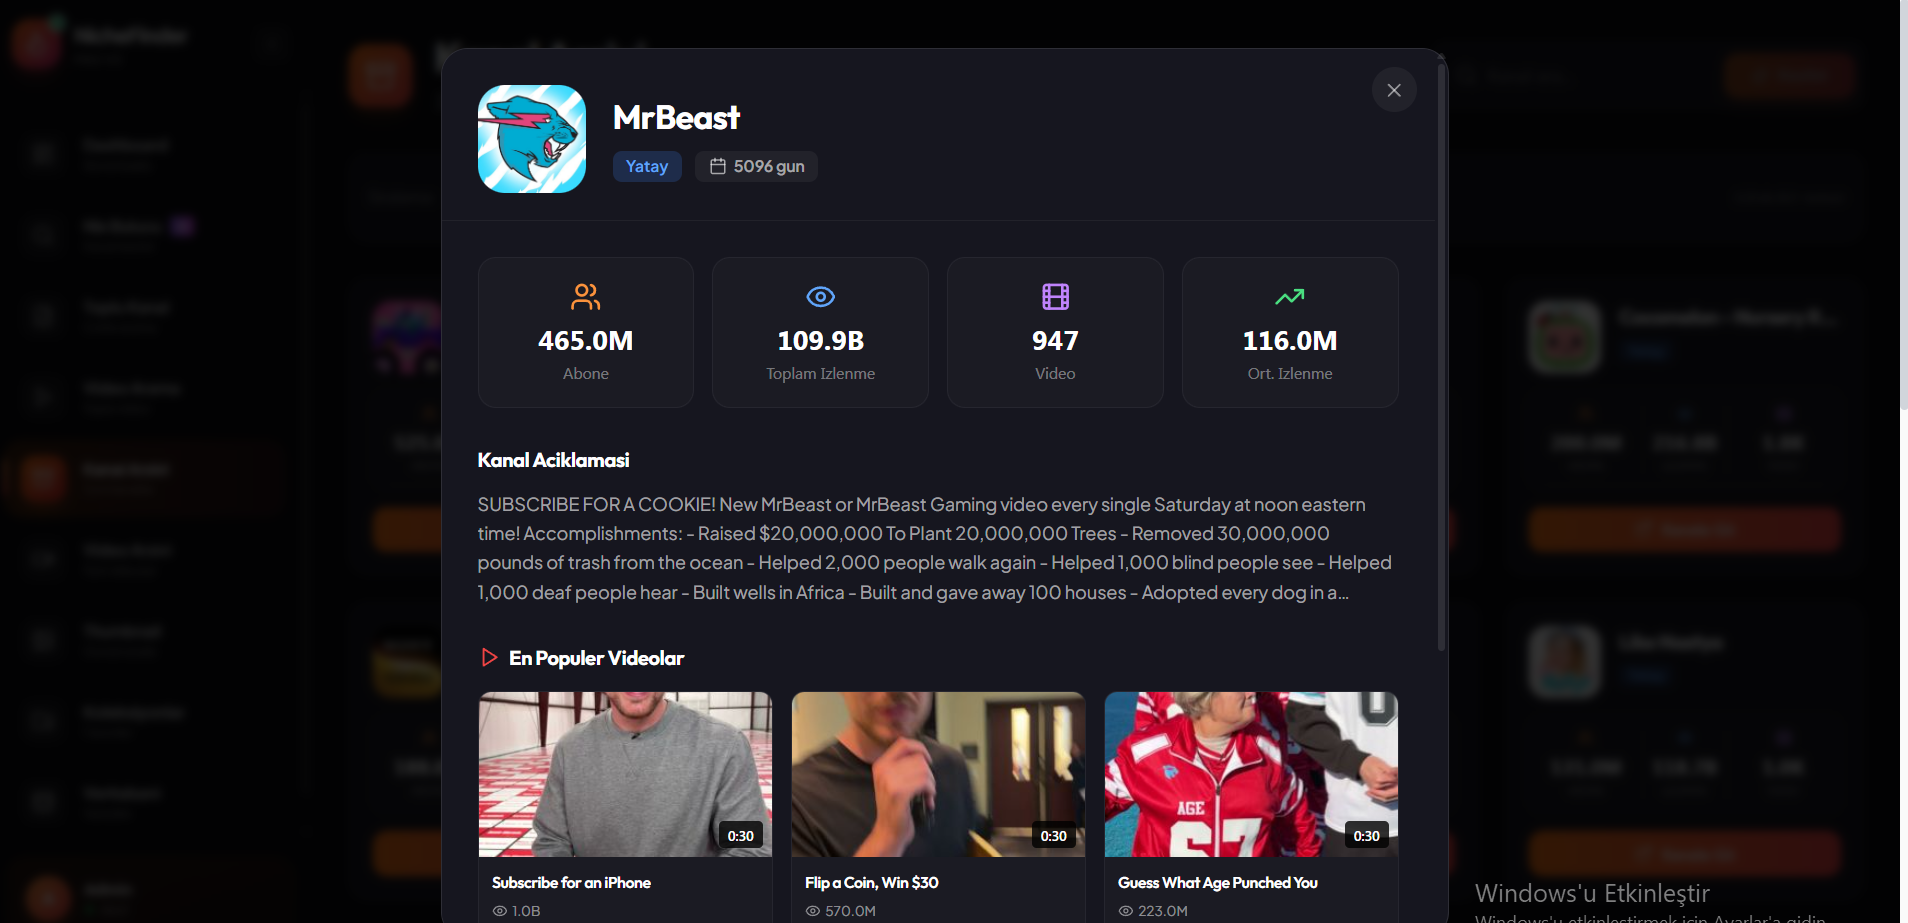Click the 1.0B view count
The image size is (1908, 923).
tap(526, 911)
